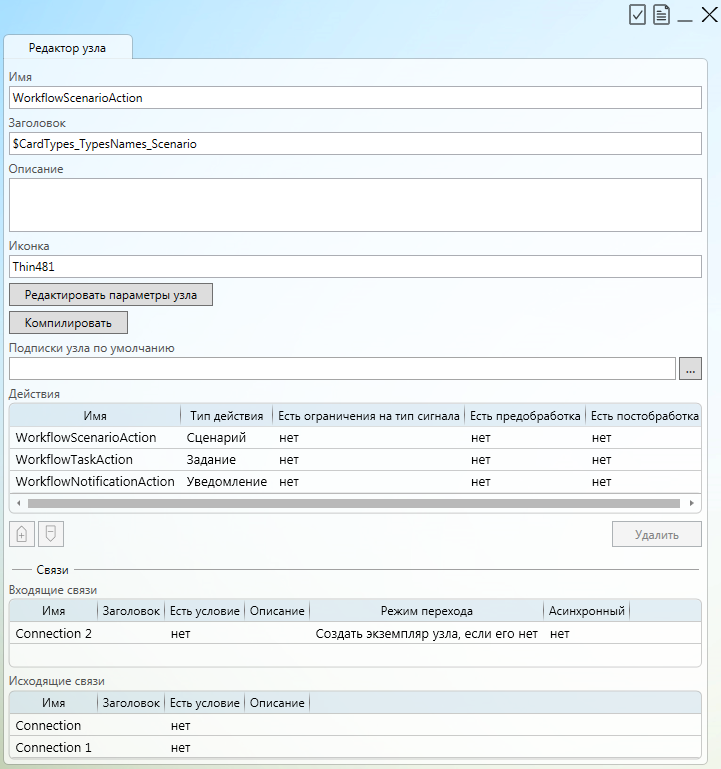Minimize the node editor window
Viewport: 721px width, 769px height.
tap(685, 15)
